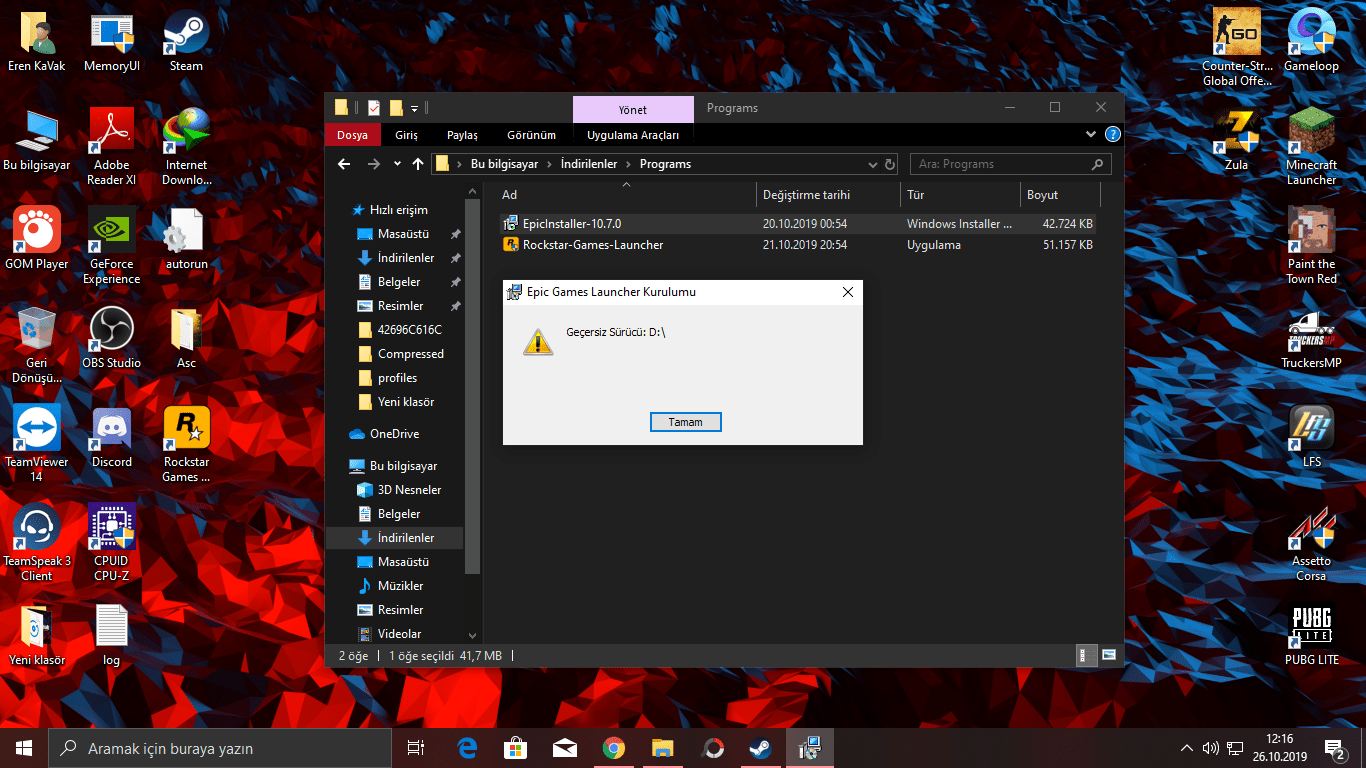Go back with Explorer back arrow
Viewport: 1366px width, 768px height.
344,164
